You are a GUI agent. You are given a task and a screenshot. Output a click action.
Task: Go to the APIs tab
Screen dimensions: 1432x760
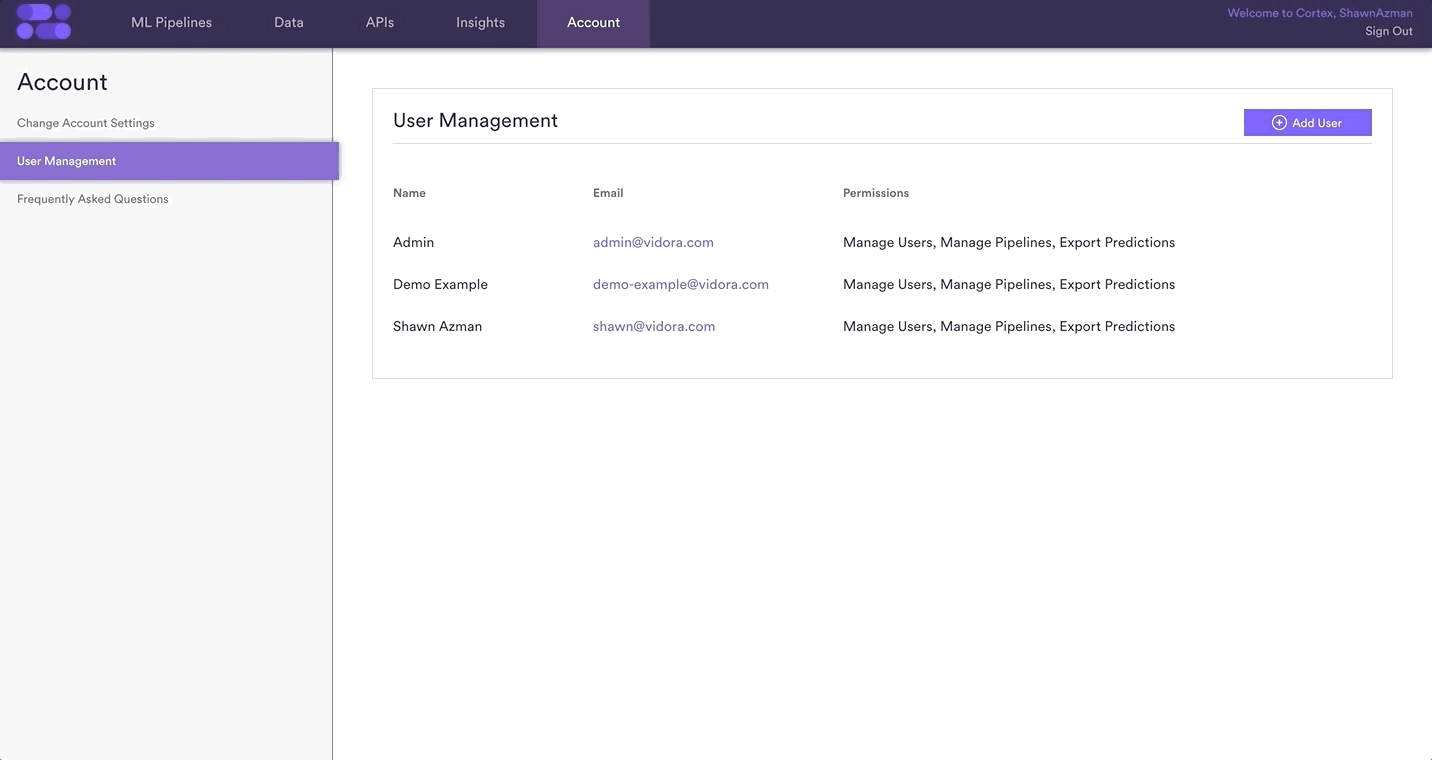click(x=380, y=23)
